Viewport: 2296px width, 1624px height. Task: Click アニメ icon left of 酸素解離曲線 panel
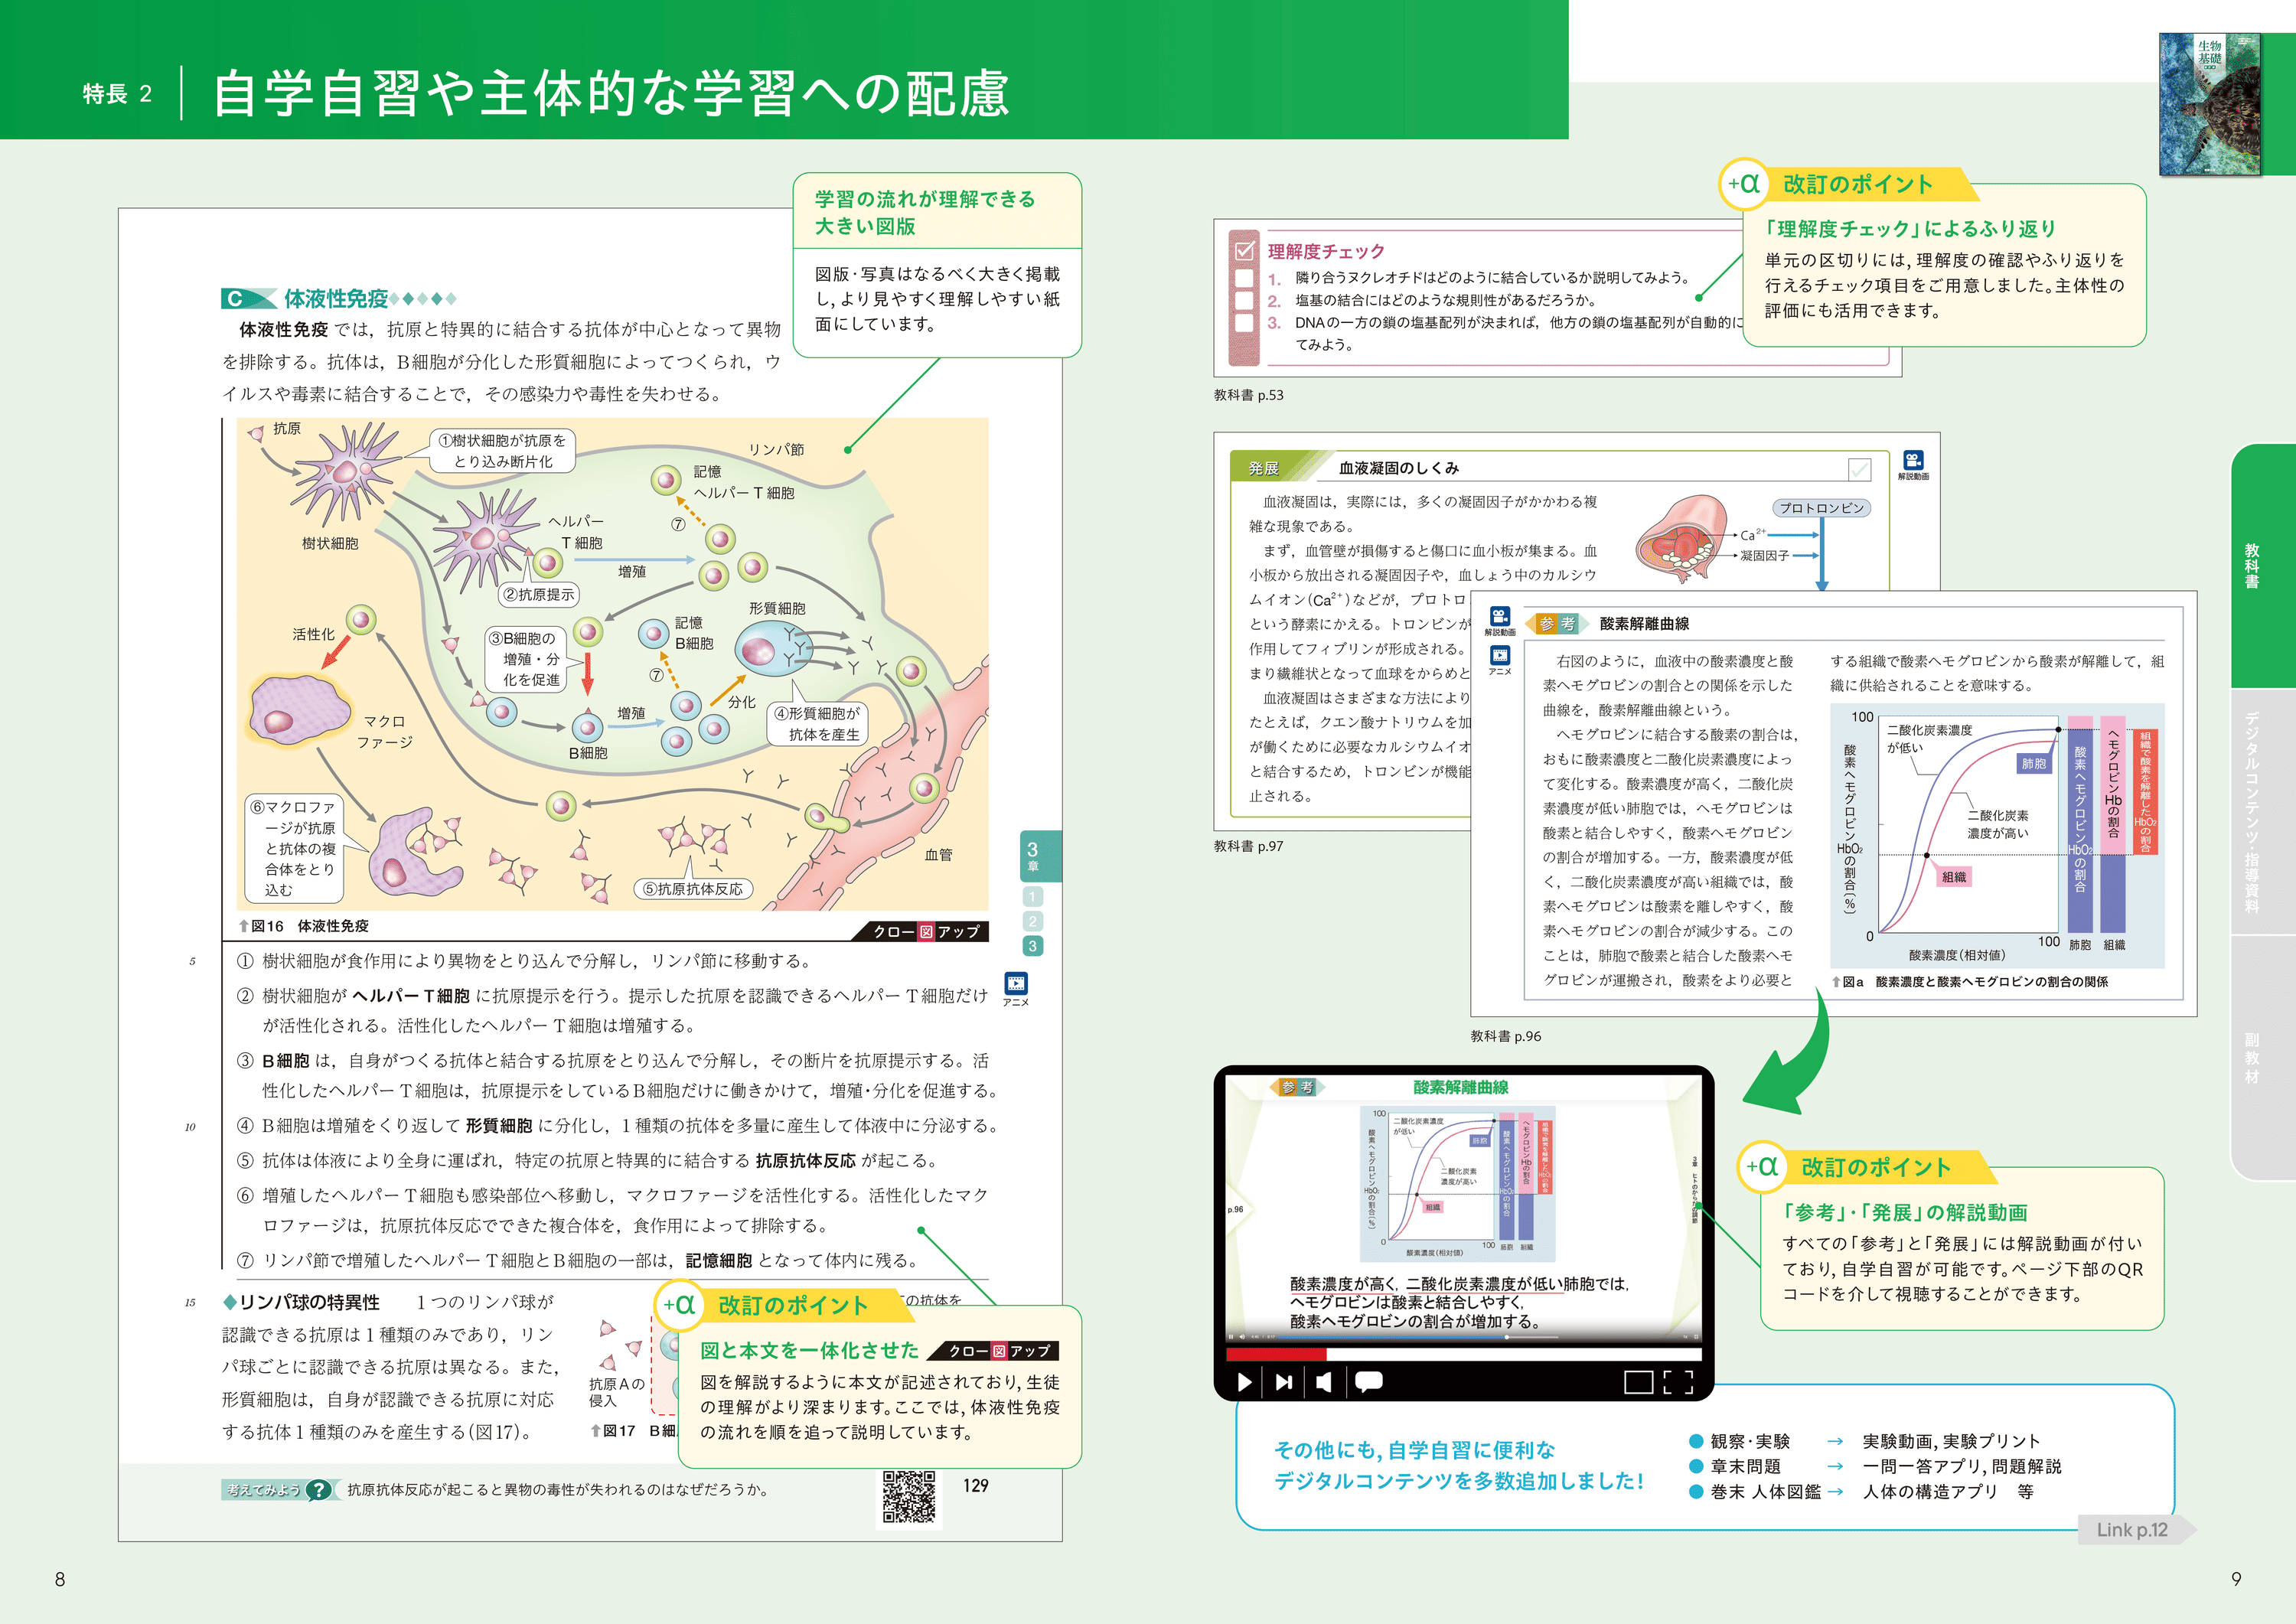pyautogui.click(x=1499, y=656)
